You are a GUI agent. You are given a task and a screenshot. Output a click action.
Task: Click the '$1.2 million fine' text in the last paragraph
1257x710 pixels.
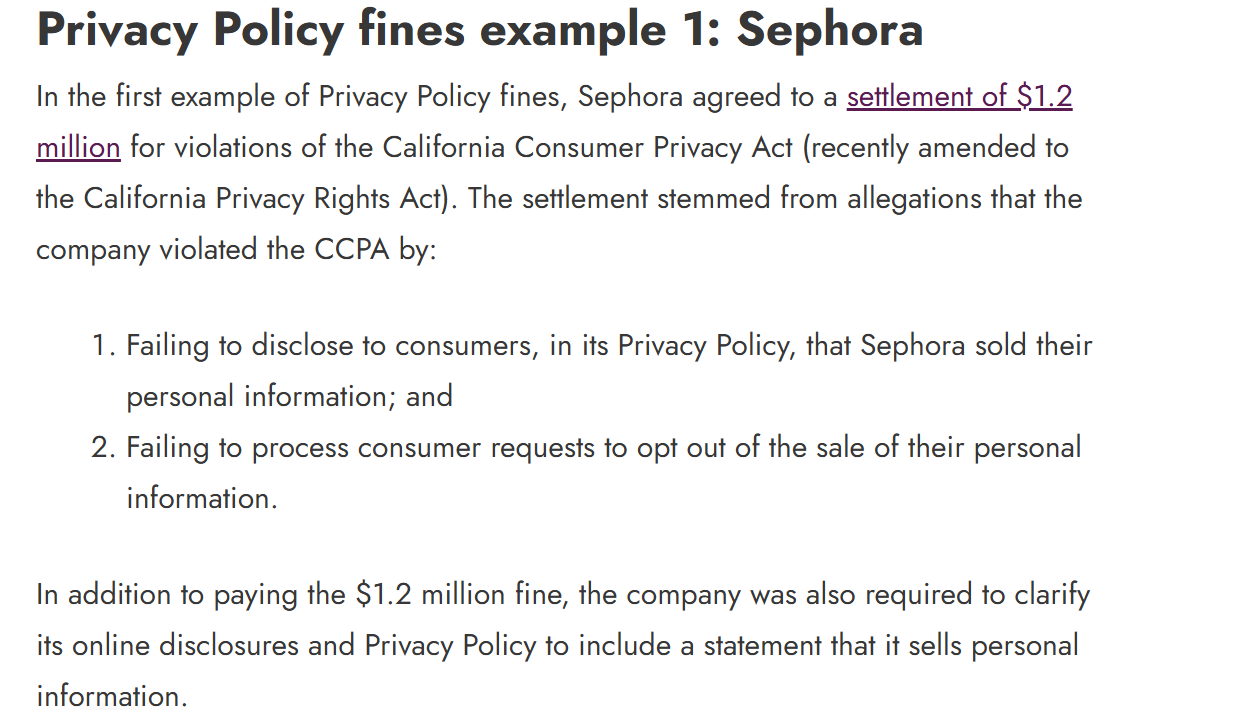[x=463, y=595]
